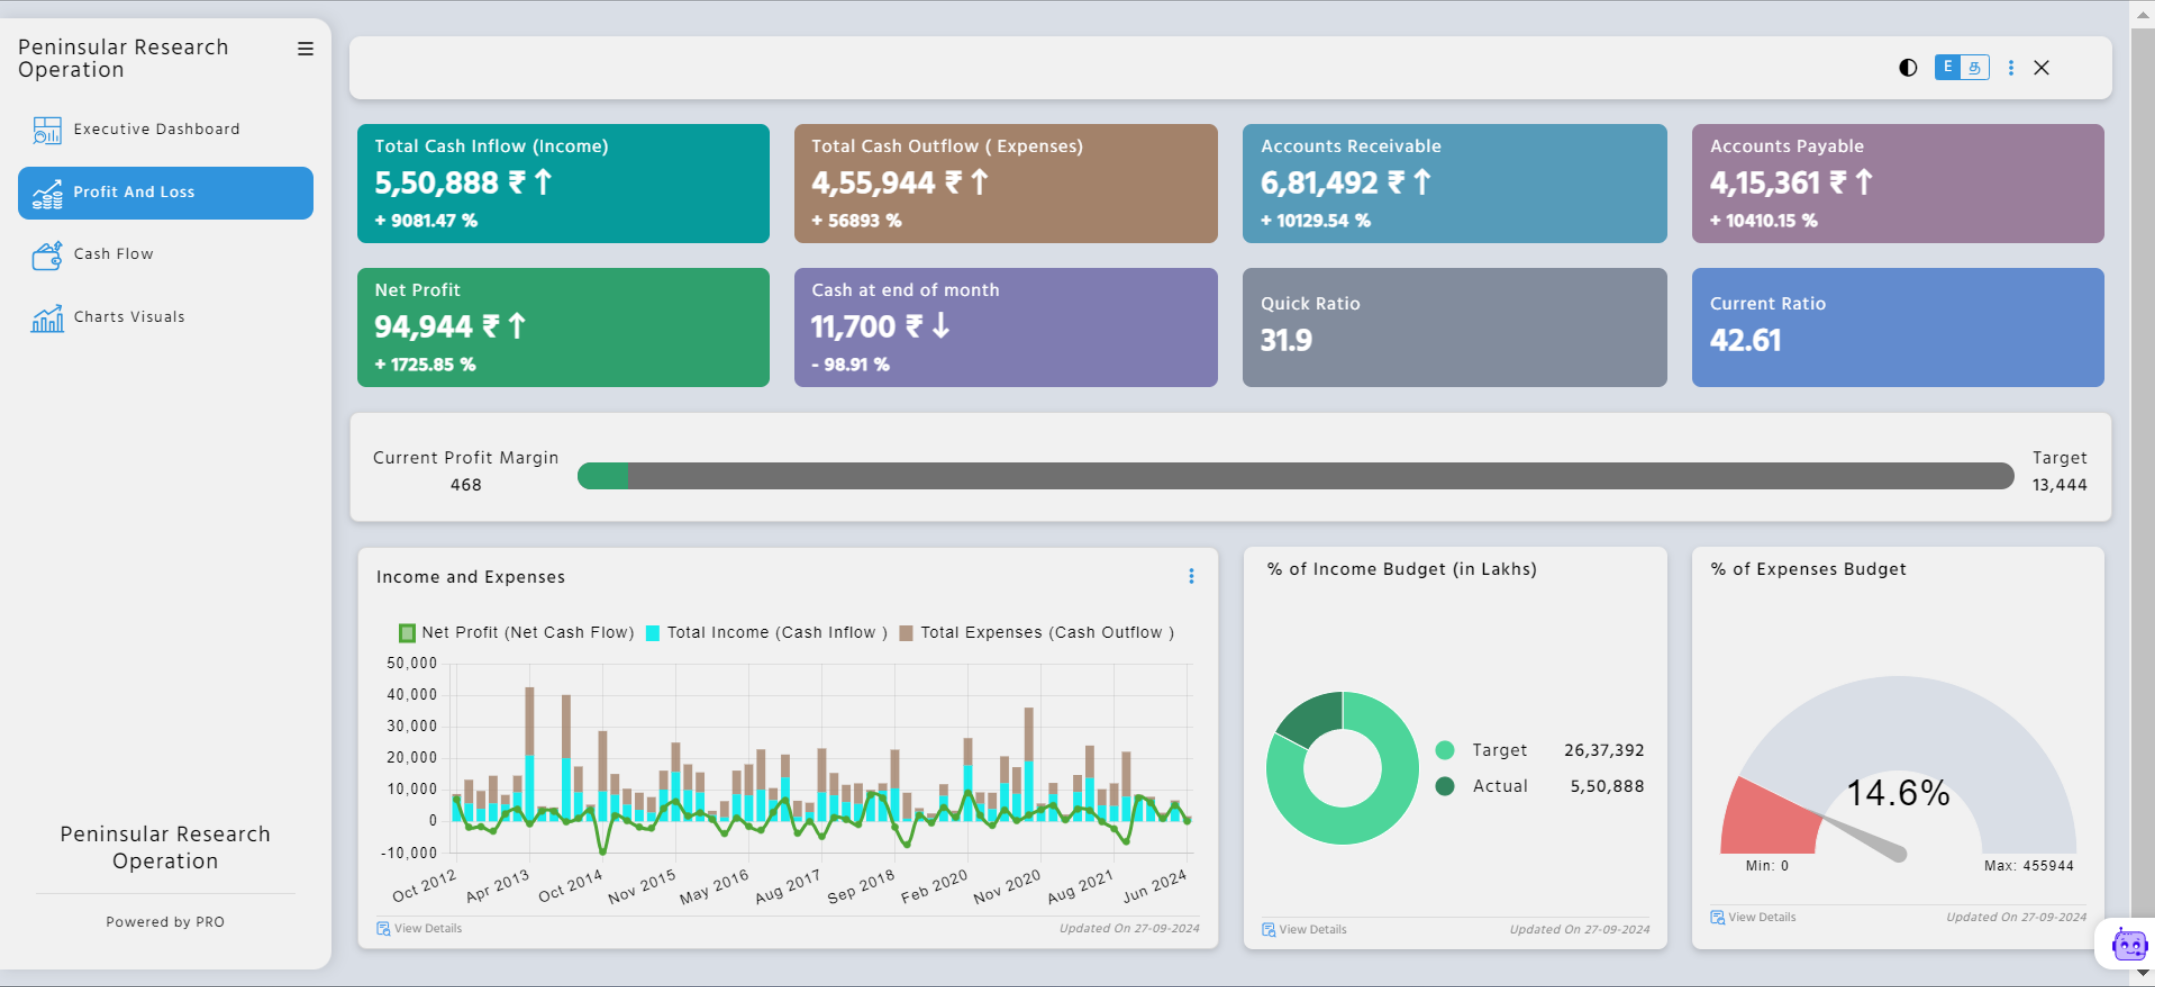Click the View Details icon under Income and Expenses

(x=383, y=928)
